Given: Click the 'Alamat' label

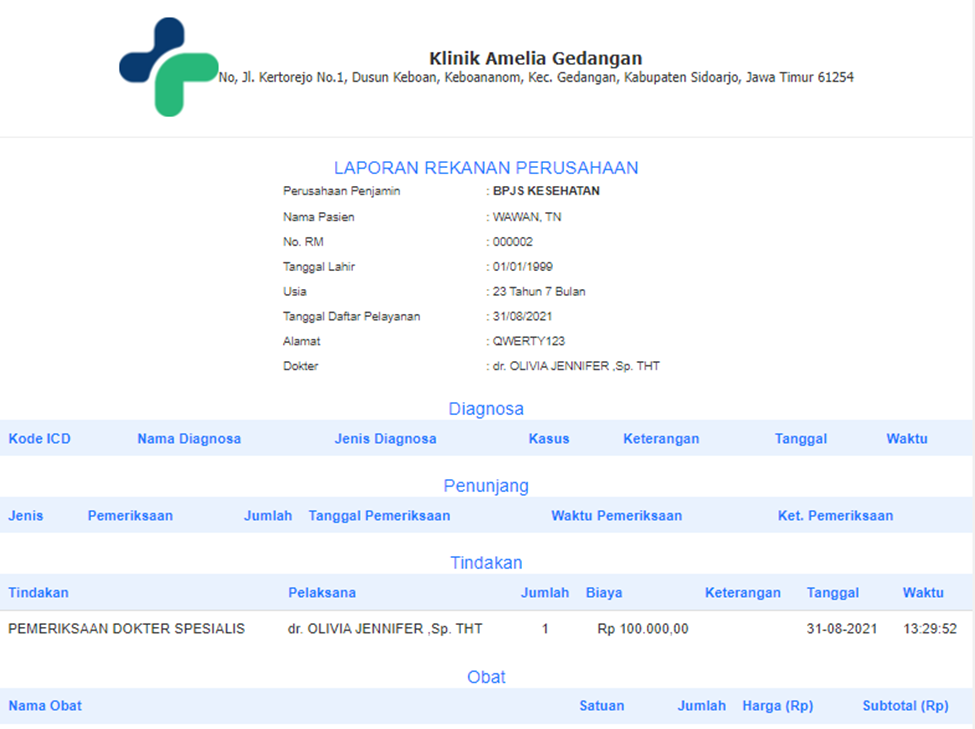Looking at the screenshot, I should click(302, 341).
